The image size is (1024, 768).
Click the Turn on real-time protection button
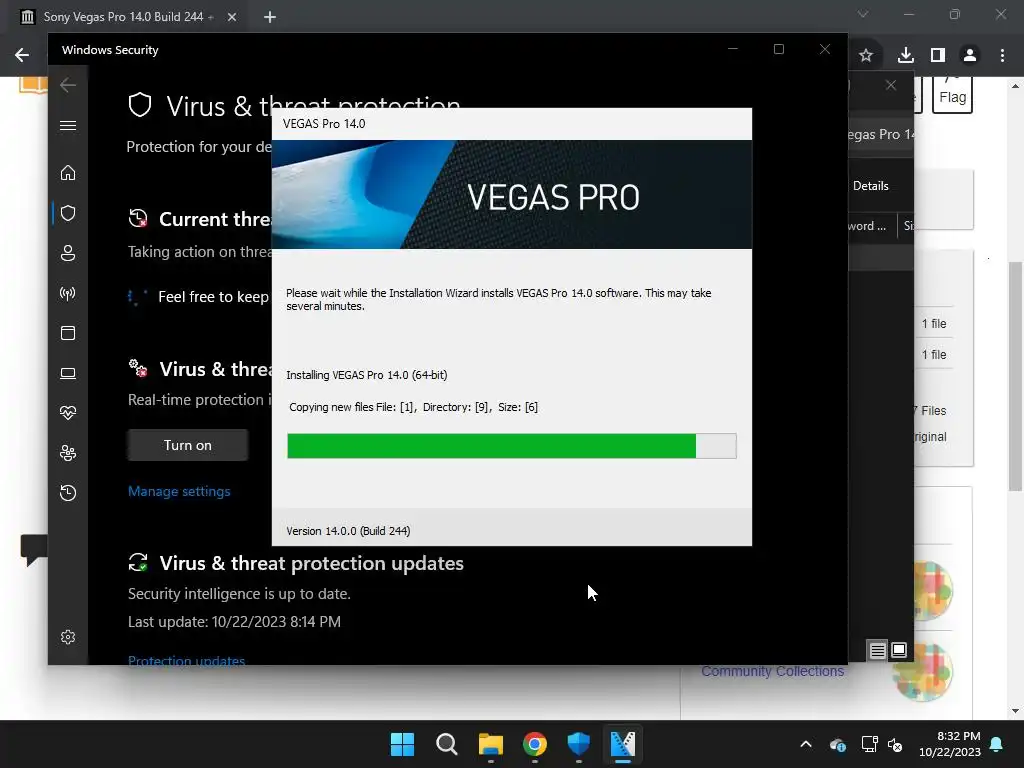187,445
